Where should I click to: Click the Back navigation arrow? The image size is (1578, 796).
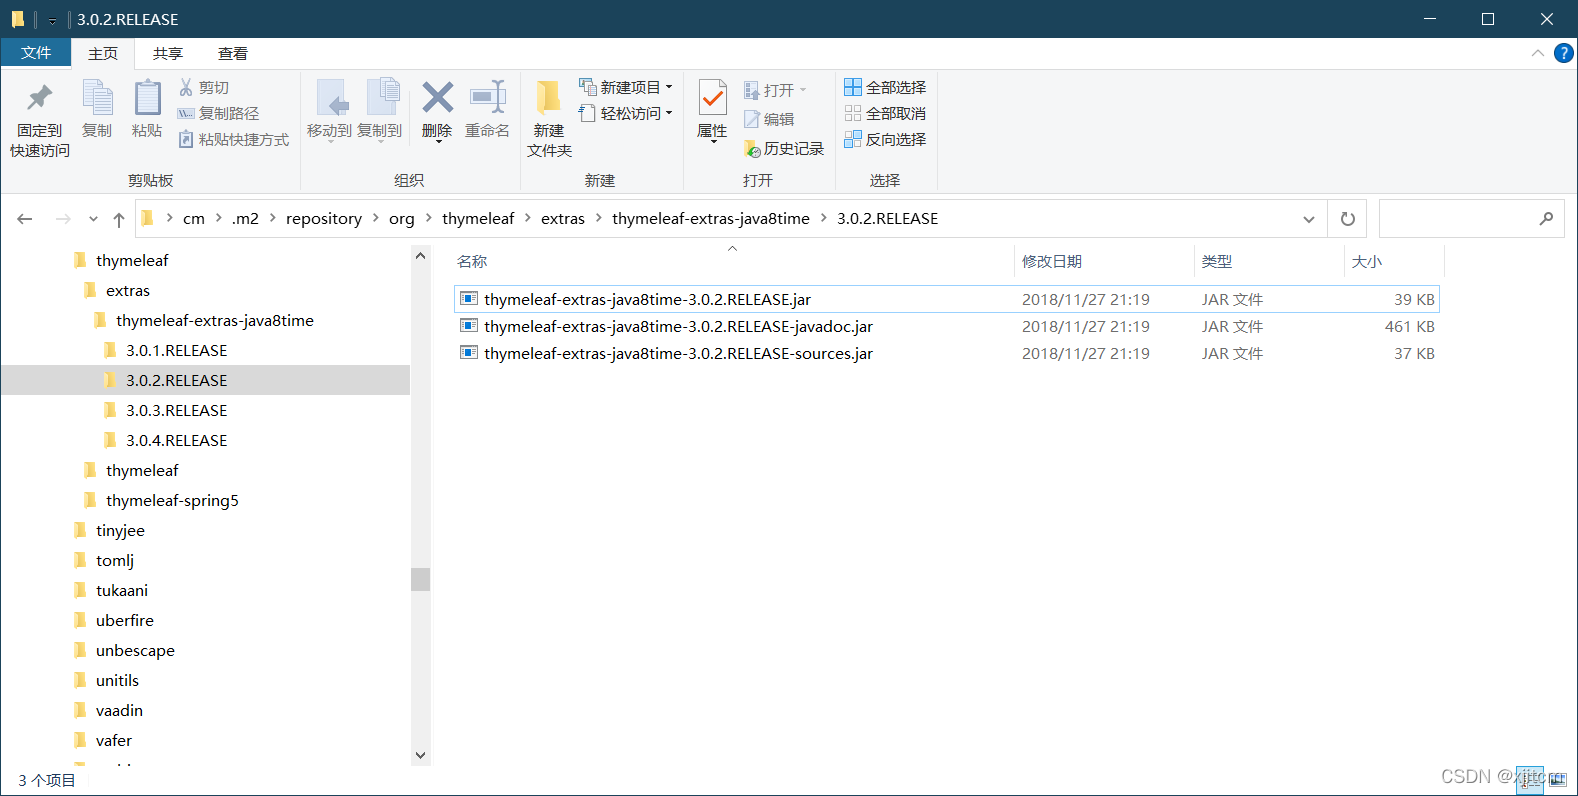(25, 219)
